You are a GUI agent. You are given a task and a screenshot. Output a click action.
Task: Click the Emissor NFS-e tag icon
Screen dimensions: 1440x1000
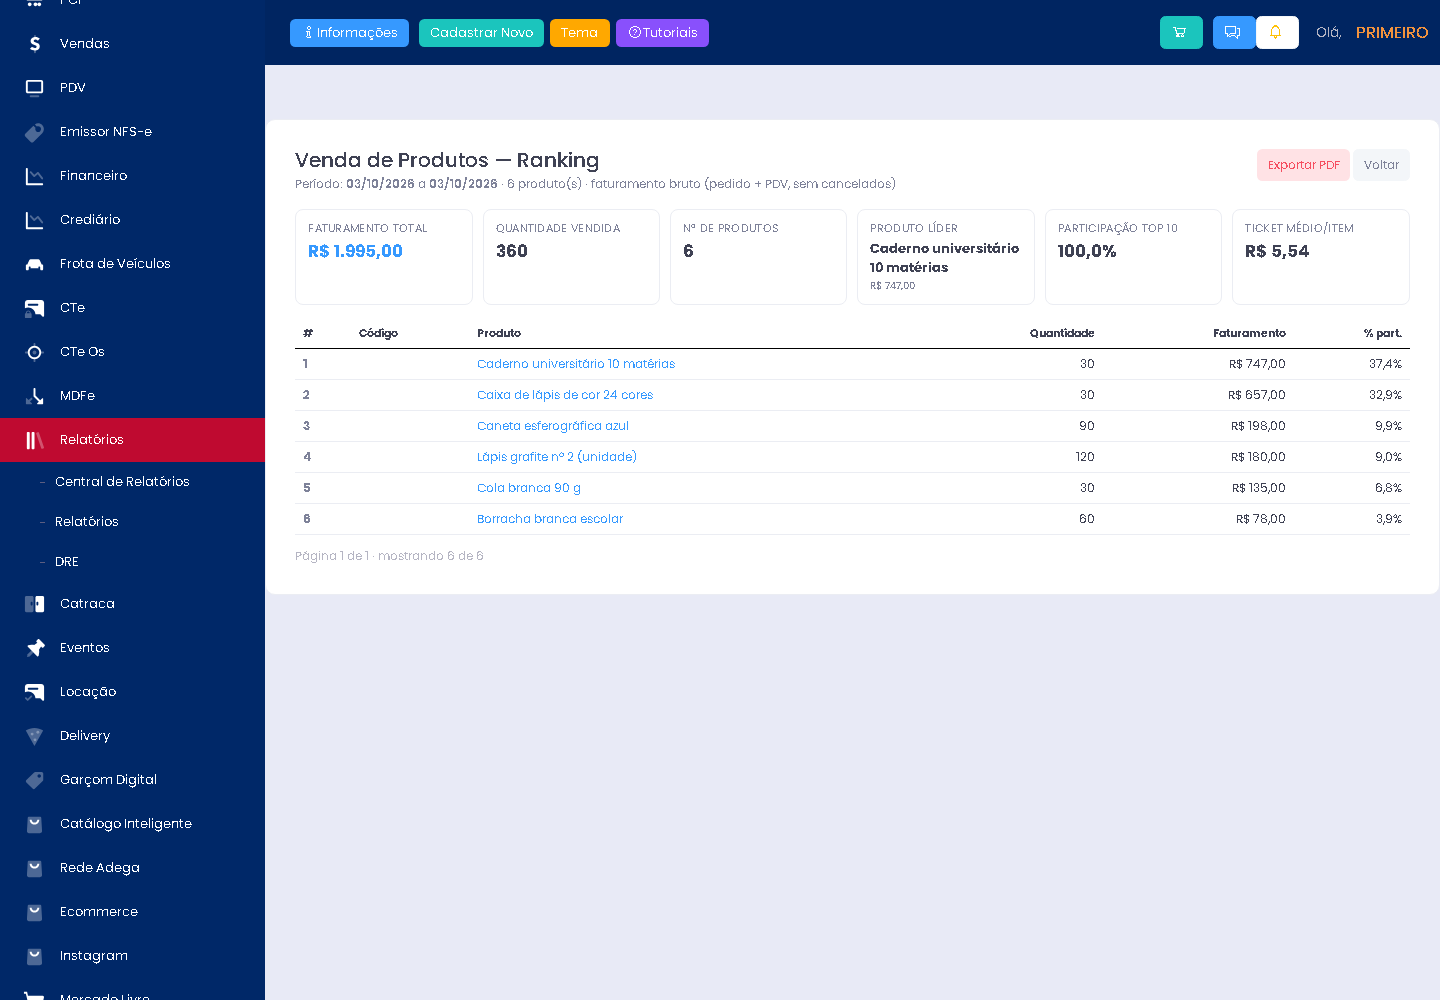tap(34, 132)
